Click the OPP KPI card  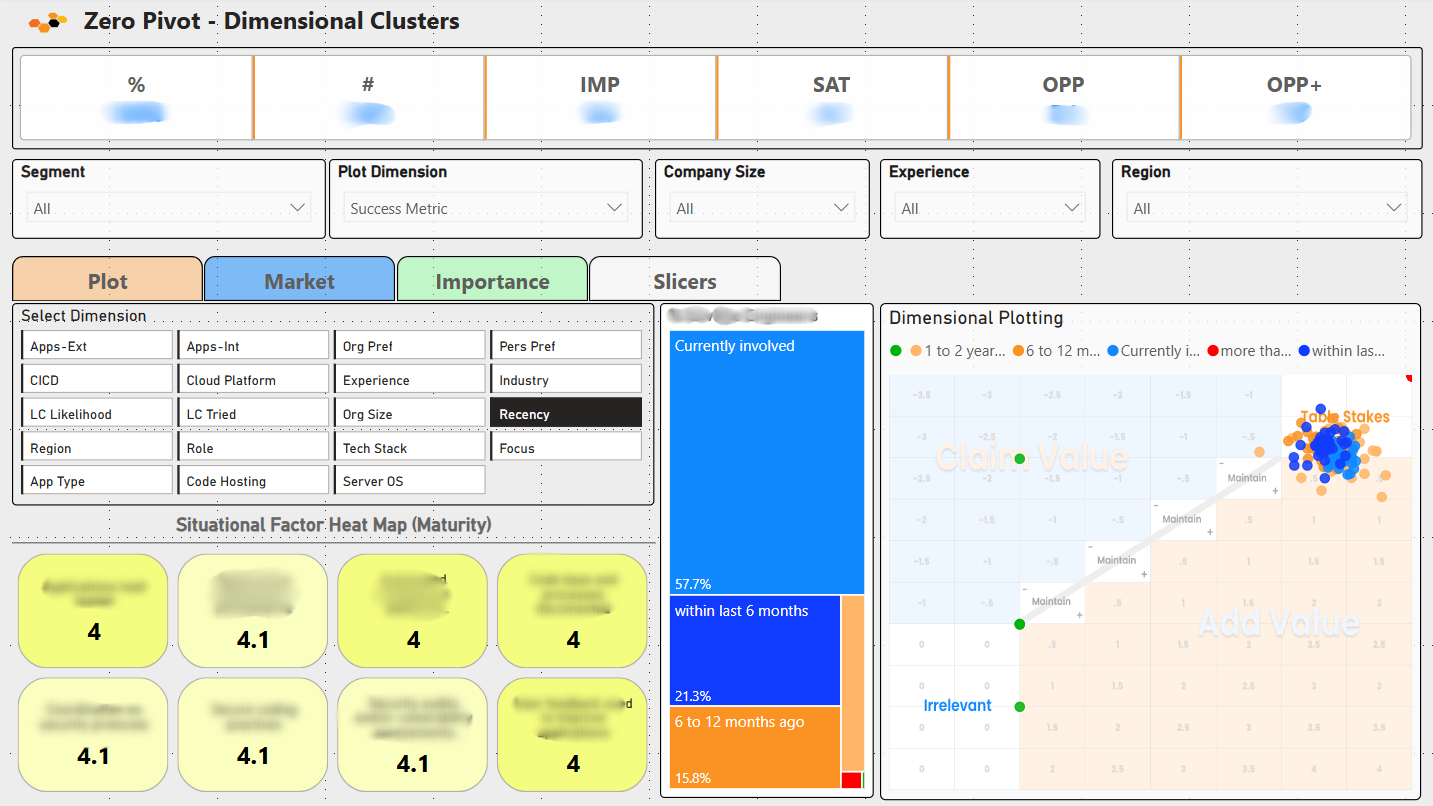coord(1064,97)
